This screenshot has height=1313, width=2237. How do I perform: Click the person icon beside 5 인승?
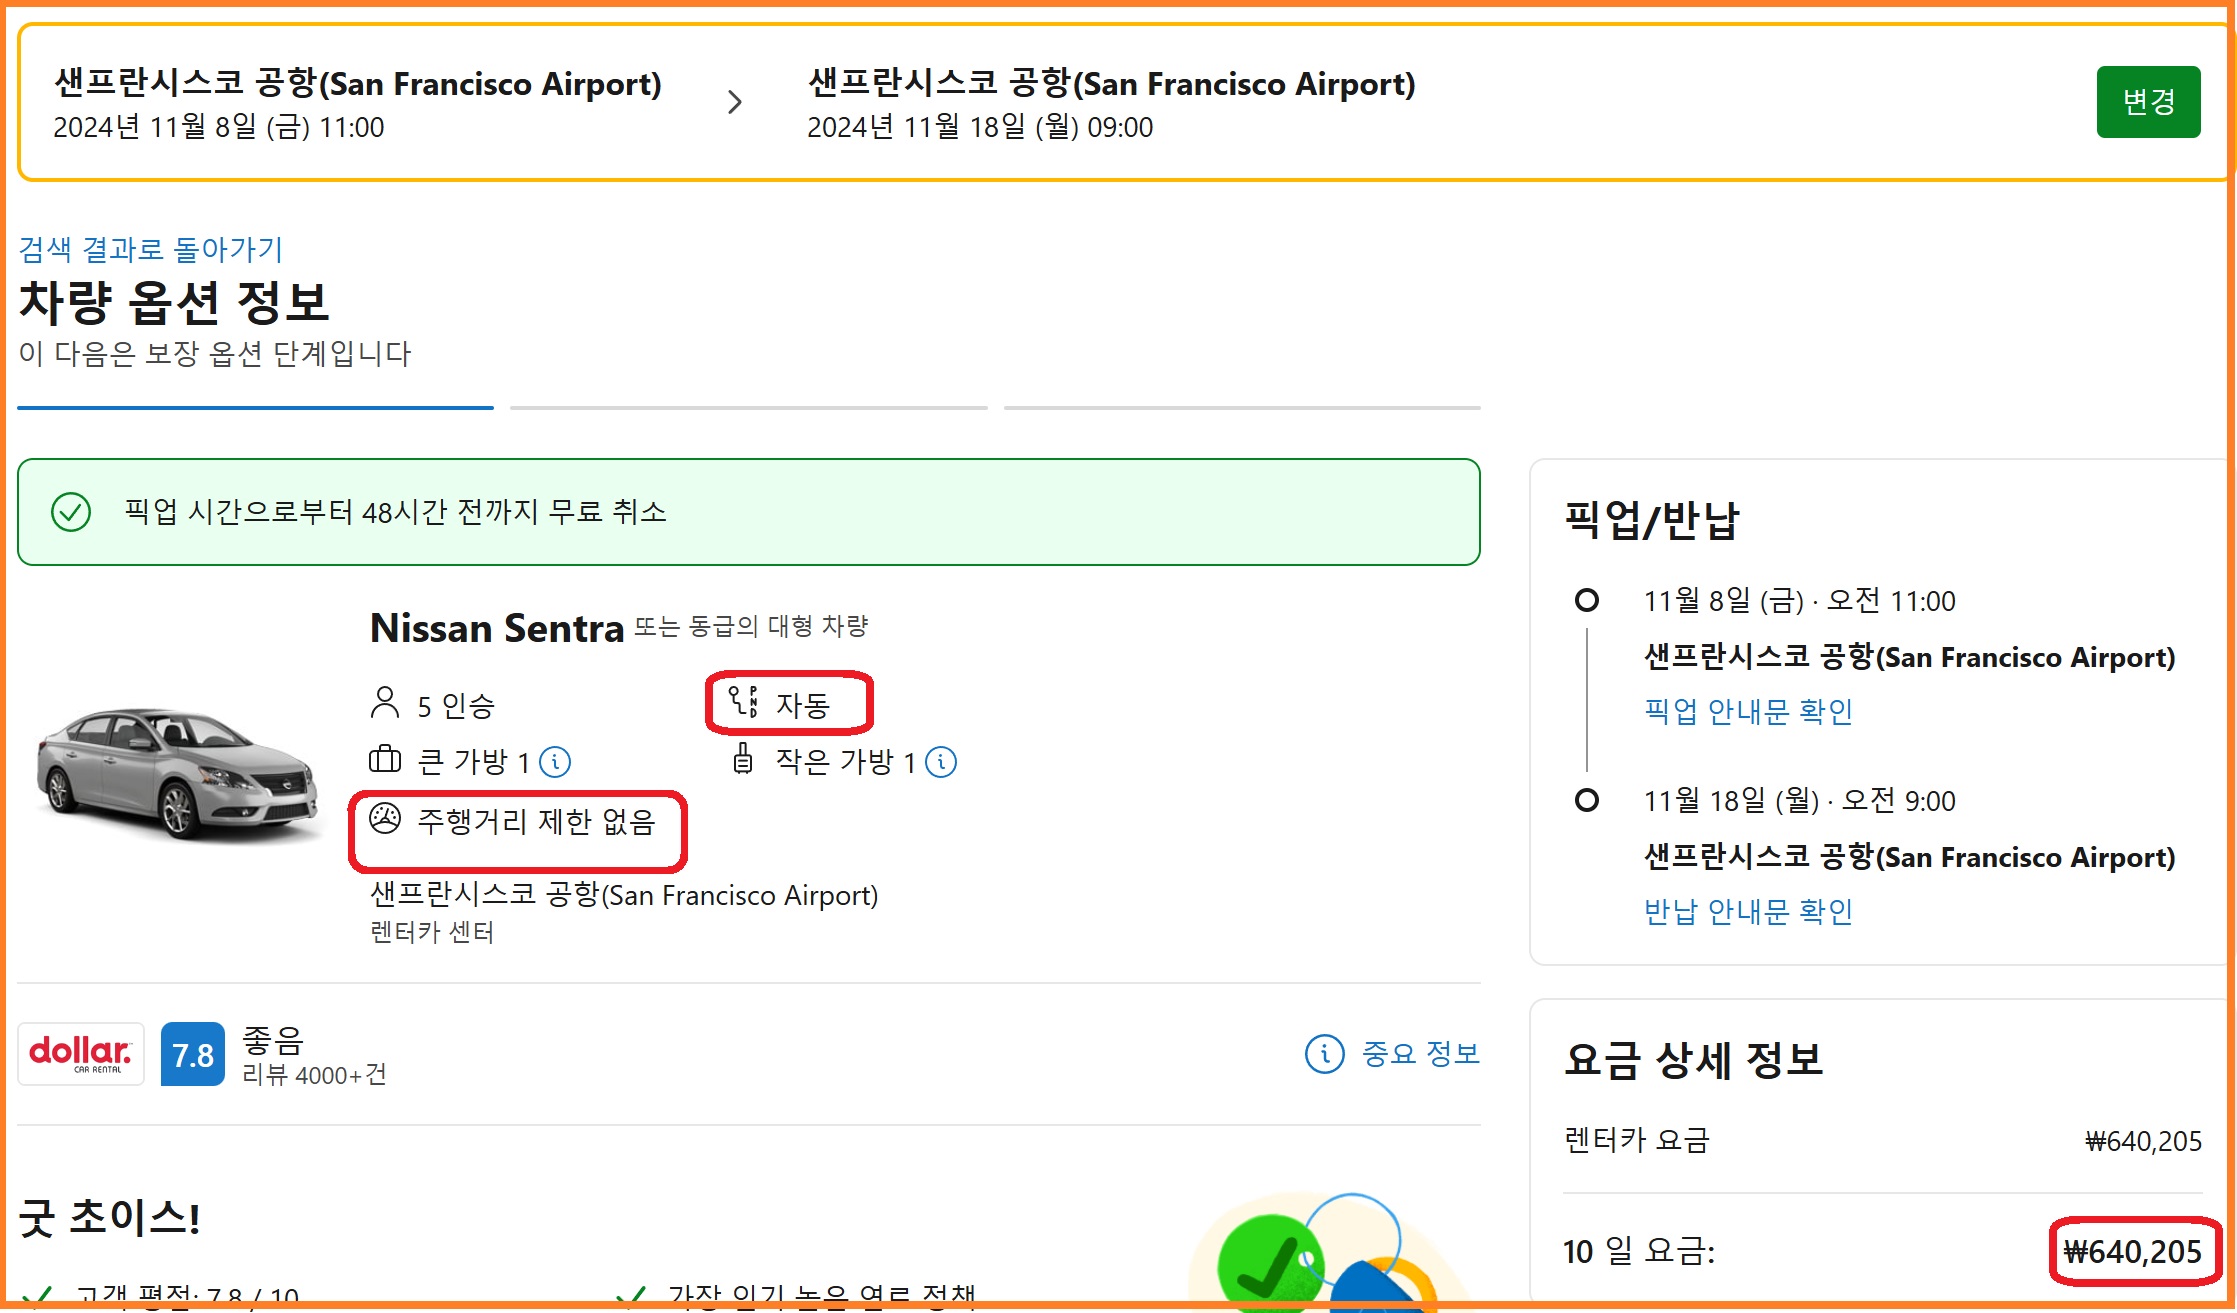[385, 703]
